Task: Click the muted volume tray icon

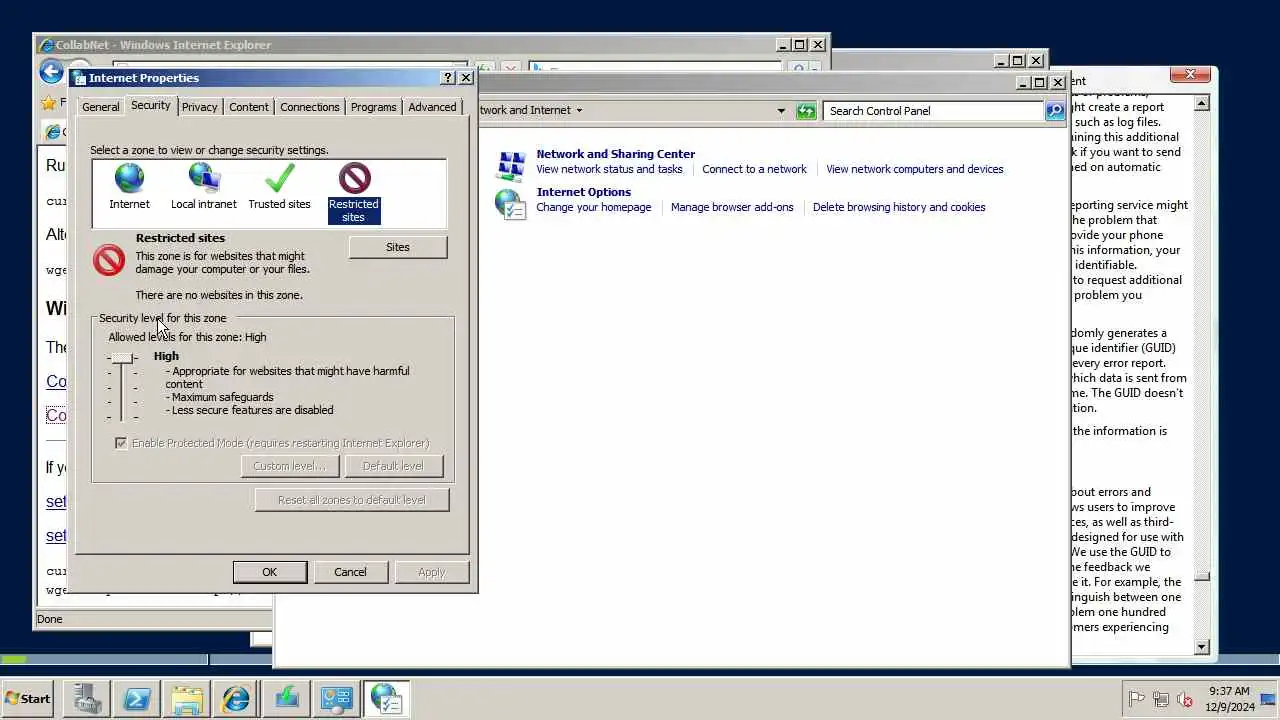Action: click(x=1186, y=699)
